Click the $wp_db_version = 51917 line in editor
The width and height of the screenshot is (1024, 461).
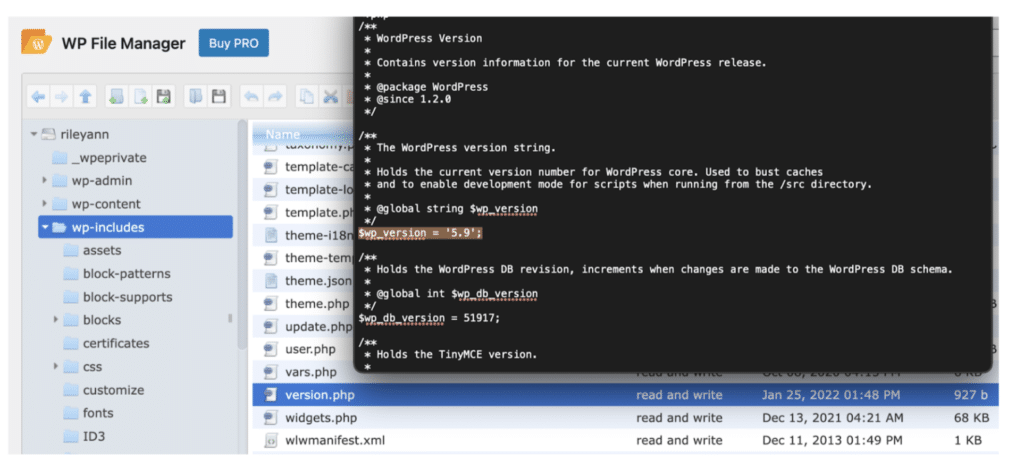point(429,318)
